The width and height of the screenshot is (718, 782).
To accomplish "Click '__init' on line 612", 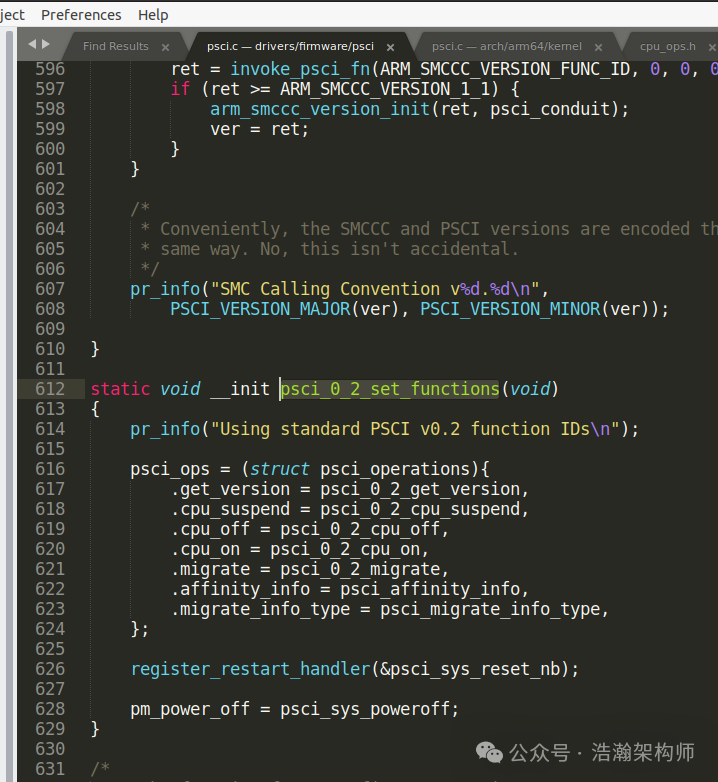I will tap(240, 389).
